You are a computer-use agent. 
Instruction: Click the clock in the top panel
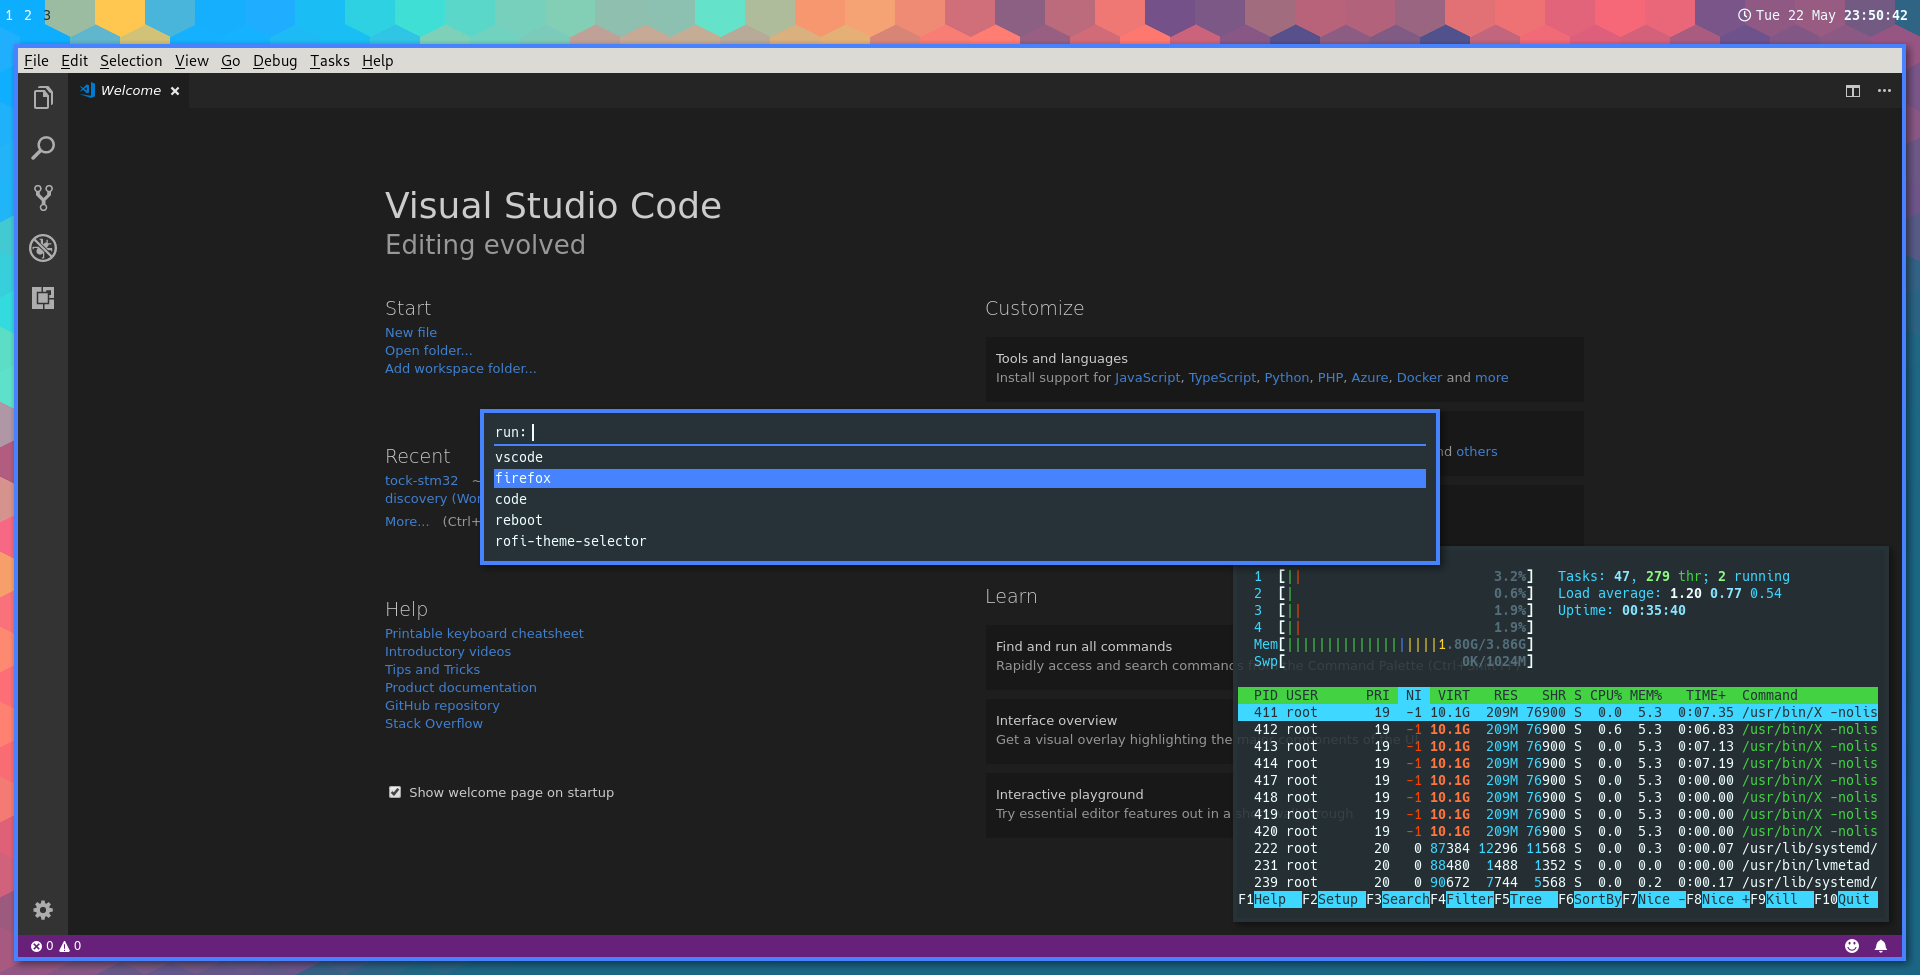(1822, 15)
